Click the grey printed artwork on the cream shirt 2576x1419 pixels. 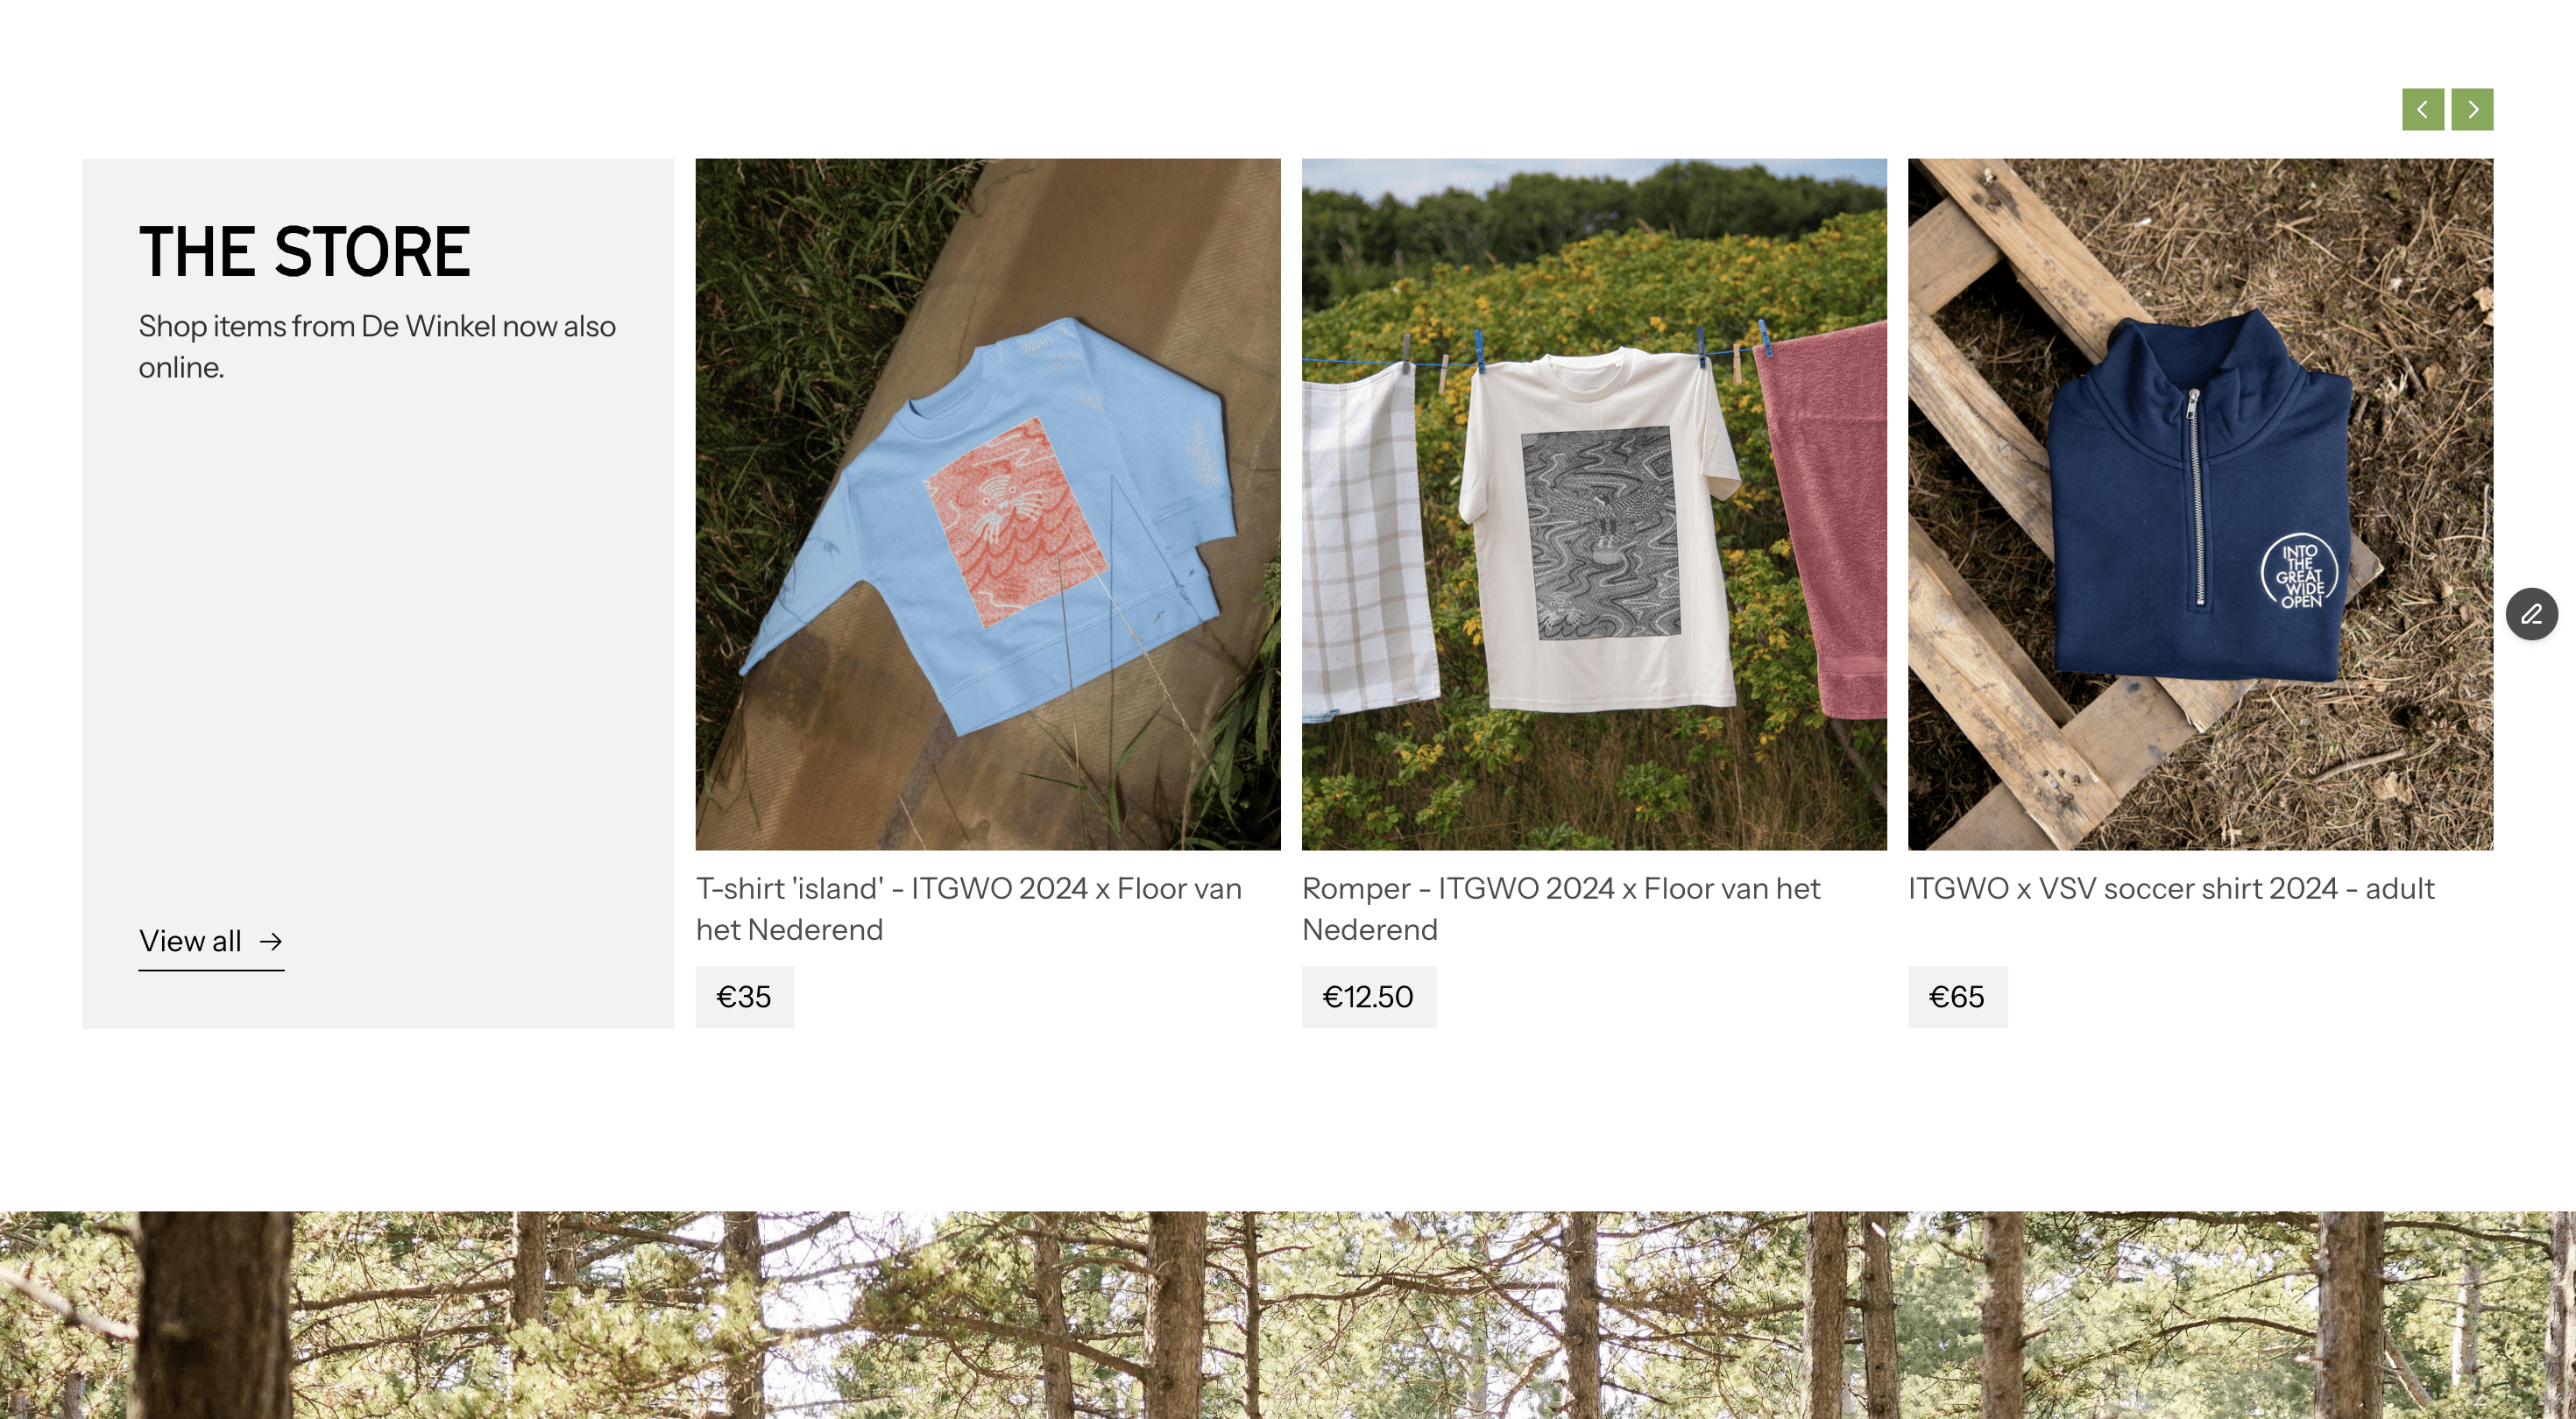(1601, 532)
